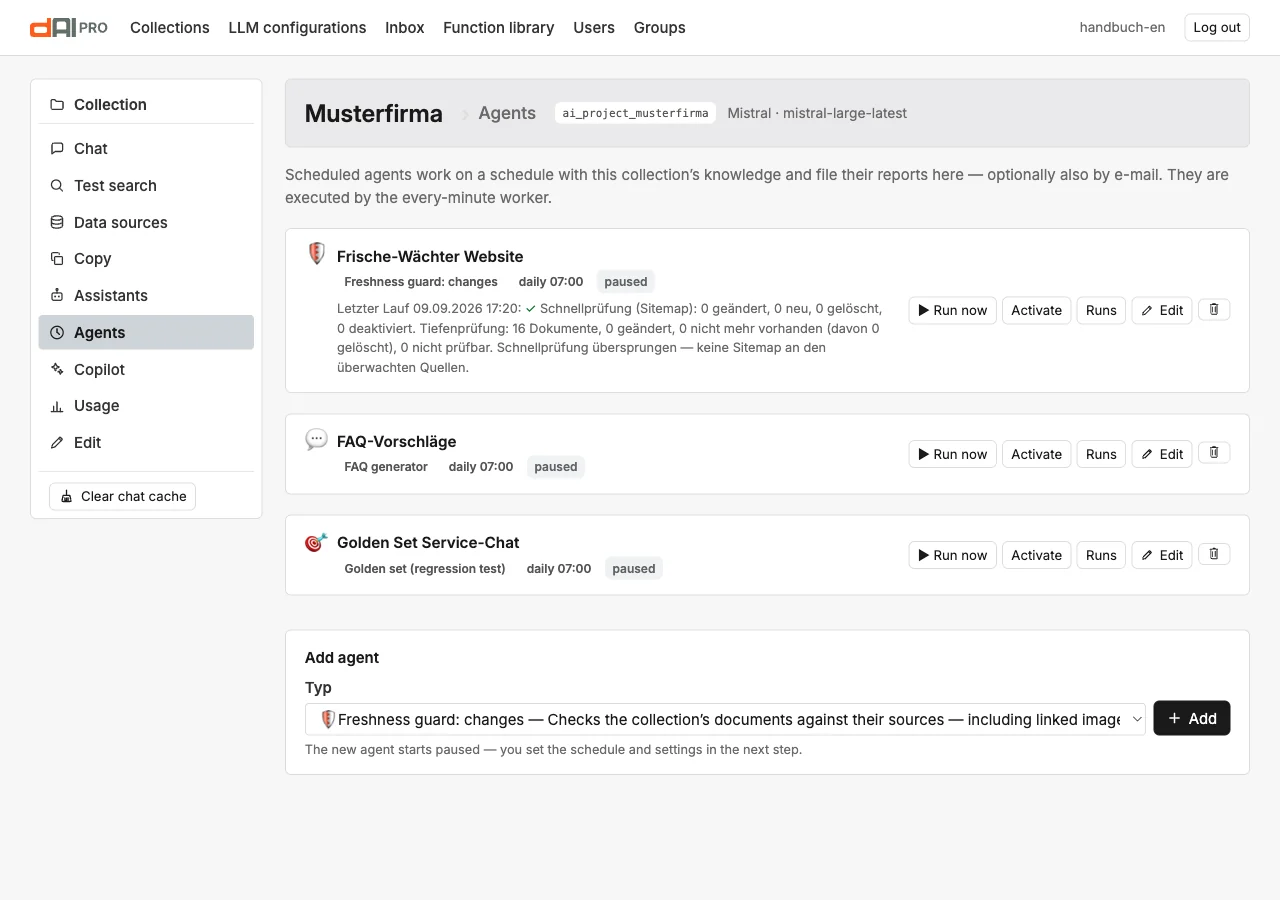Click the Assistants robot icon
The image size is (1280, 900).
[x=57, y=296]
